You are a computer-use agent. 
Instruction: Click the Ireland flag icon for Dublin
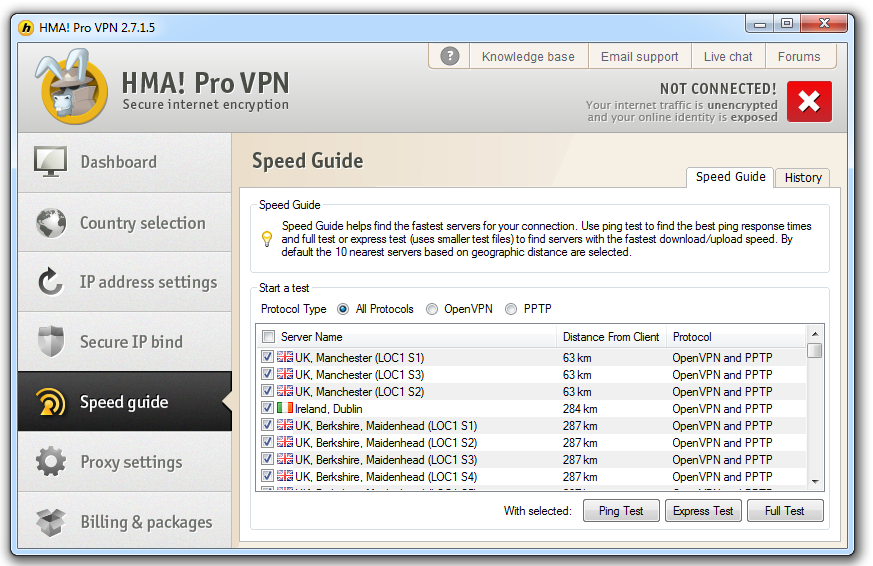(x=285, y=408)
